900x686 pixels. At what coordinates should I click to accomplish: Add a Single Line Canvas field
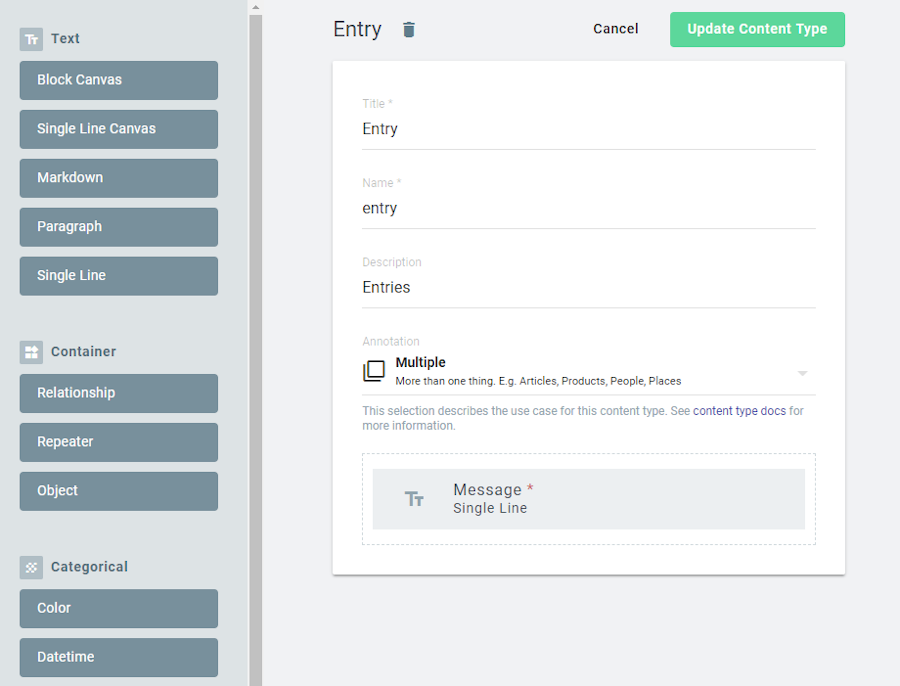(119, 129)
